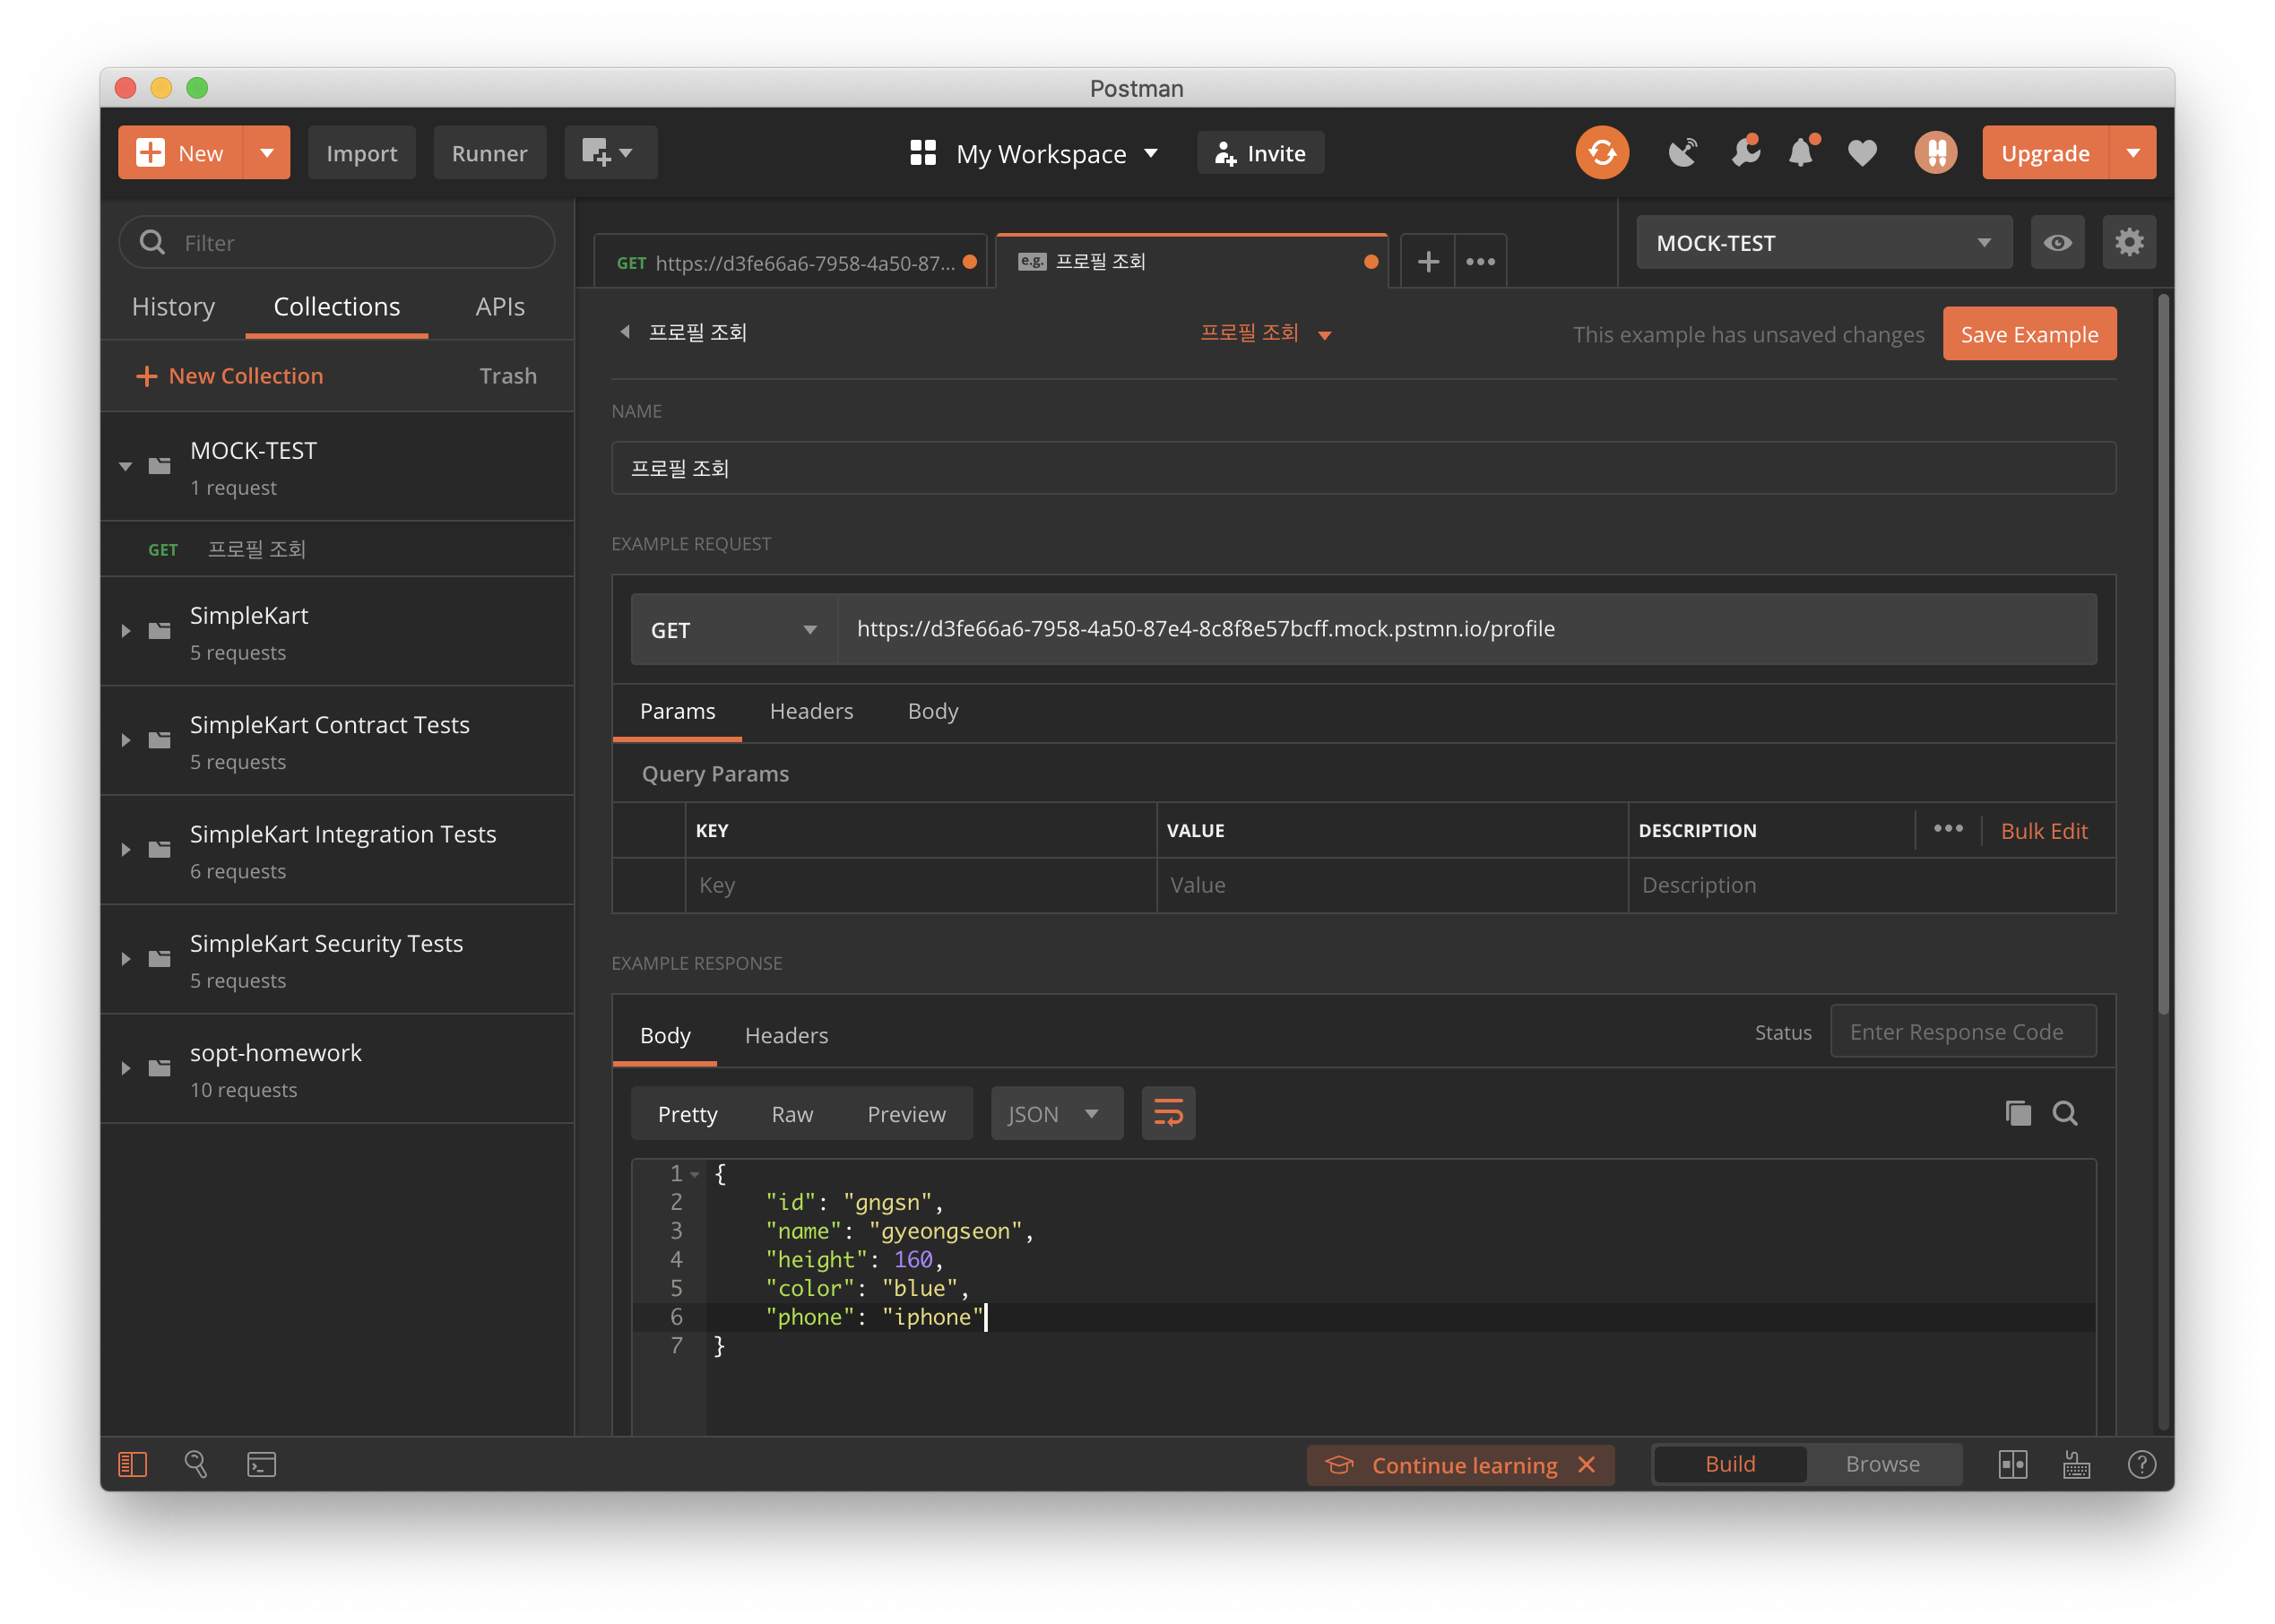Copy response body with copy icon
The width and height of the screenshot is (2275, 1624).
pyautogui.click(x=2017, y=1113)
